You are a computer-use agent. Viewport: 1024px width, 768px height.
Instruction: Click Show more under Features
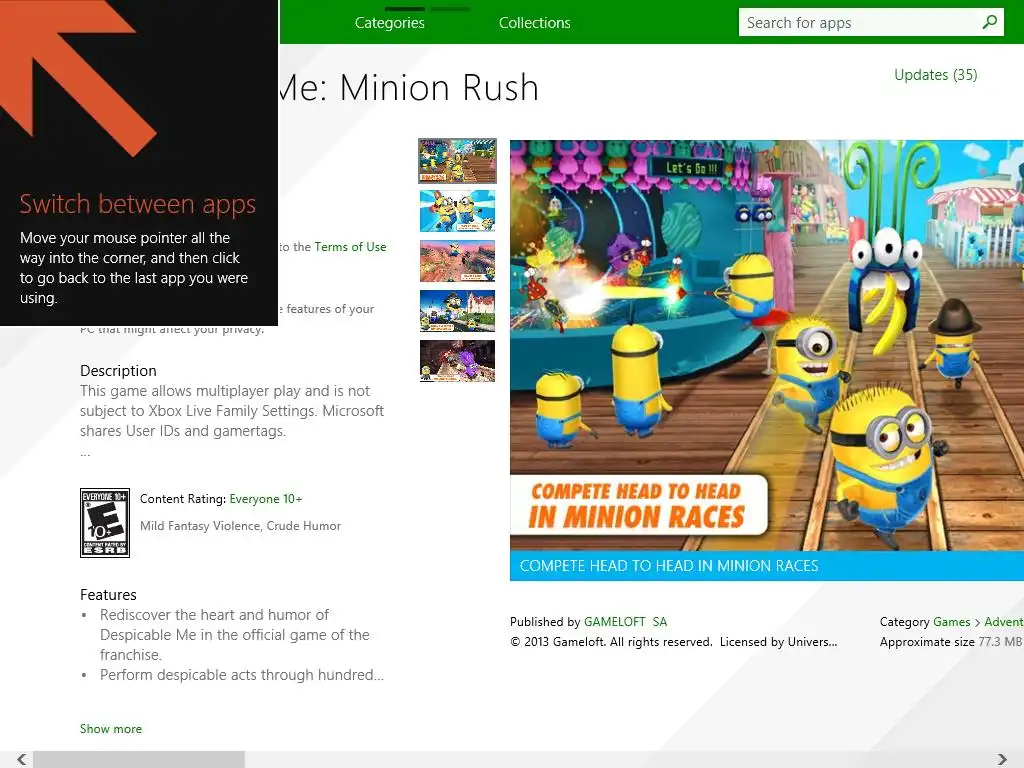pos(110,729)
